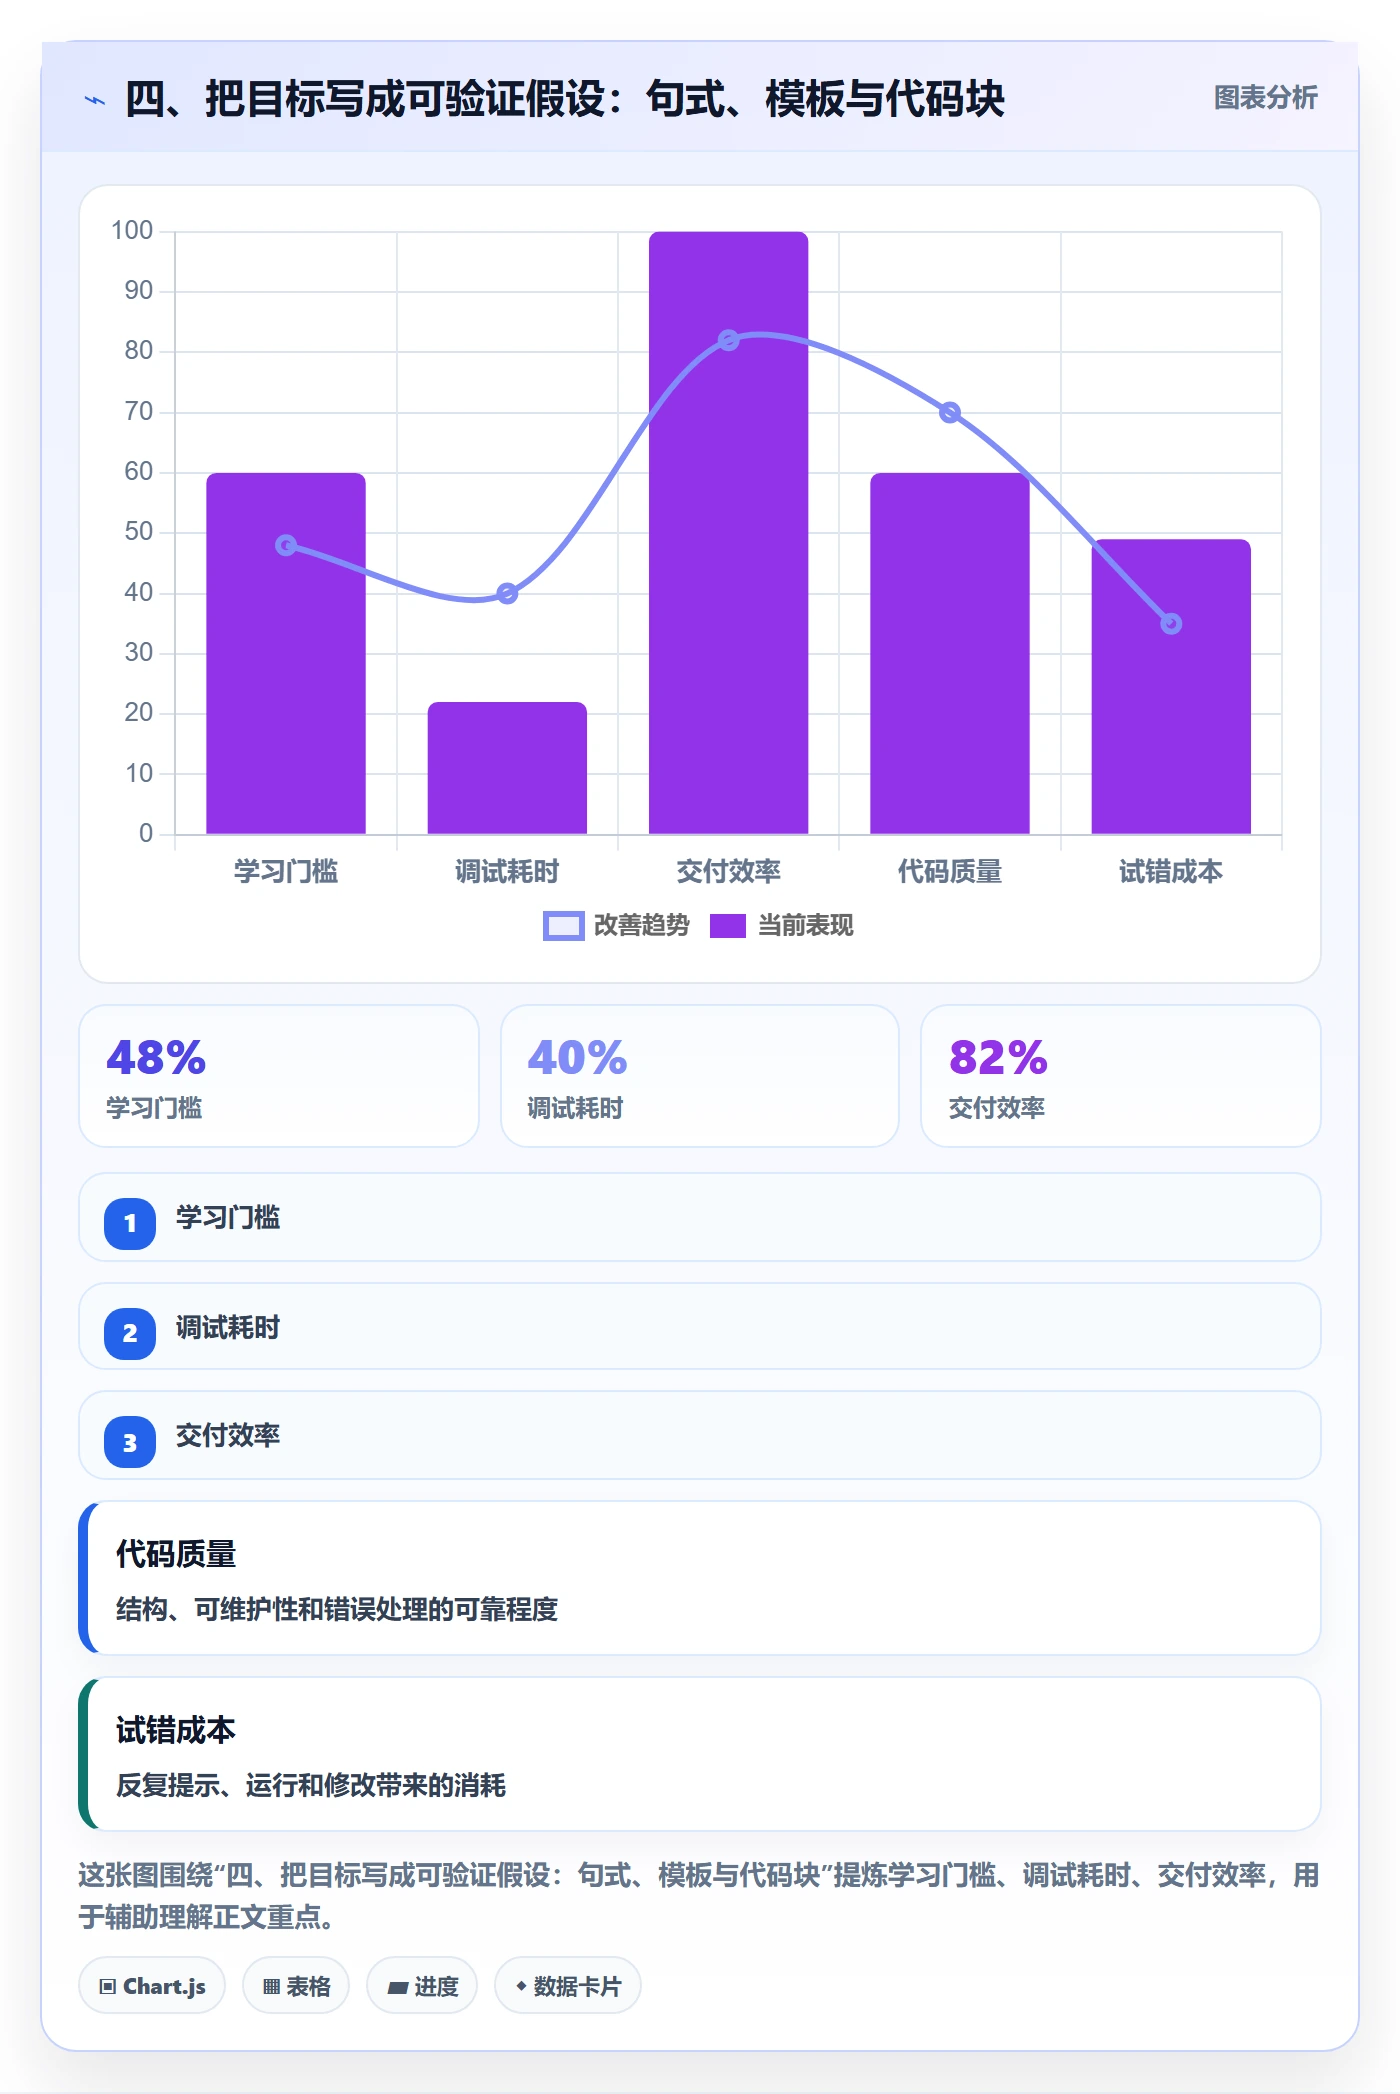Click number 2 badge for 调试耗时

click(x=130, y=1333)
